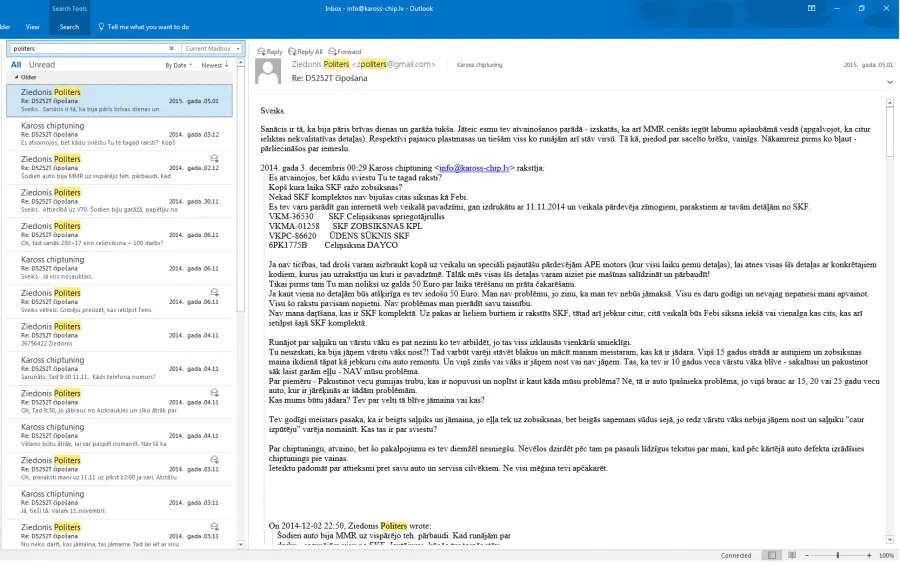Show Unread messages filter
This screenshot has height=562, width=900.
pyautogui.click(x=42, y=65)
